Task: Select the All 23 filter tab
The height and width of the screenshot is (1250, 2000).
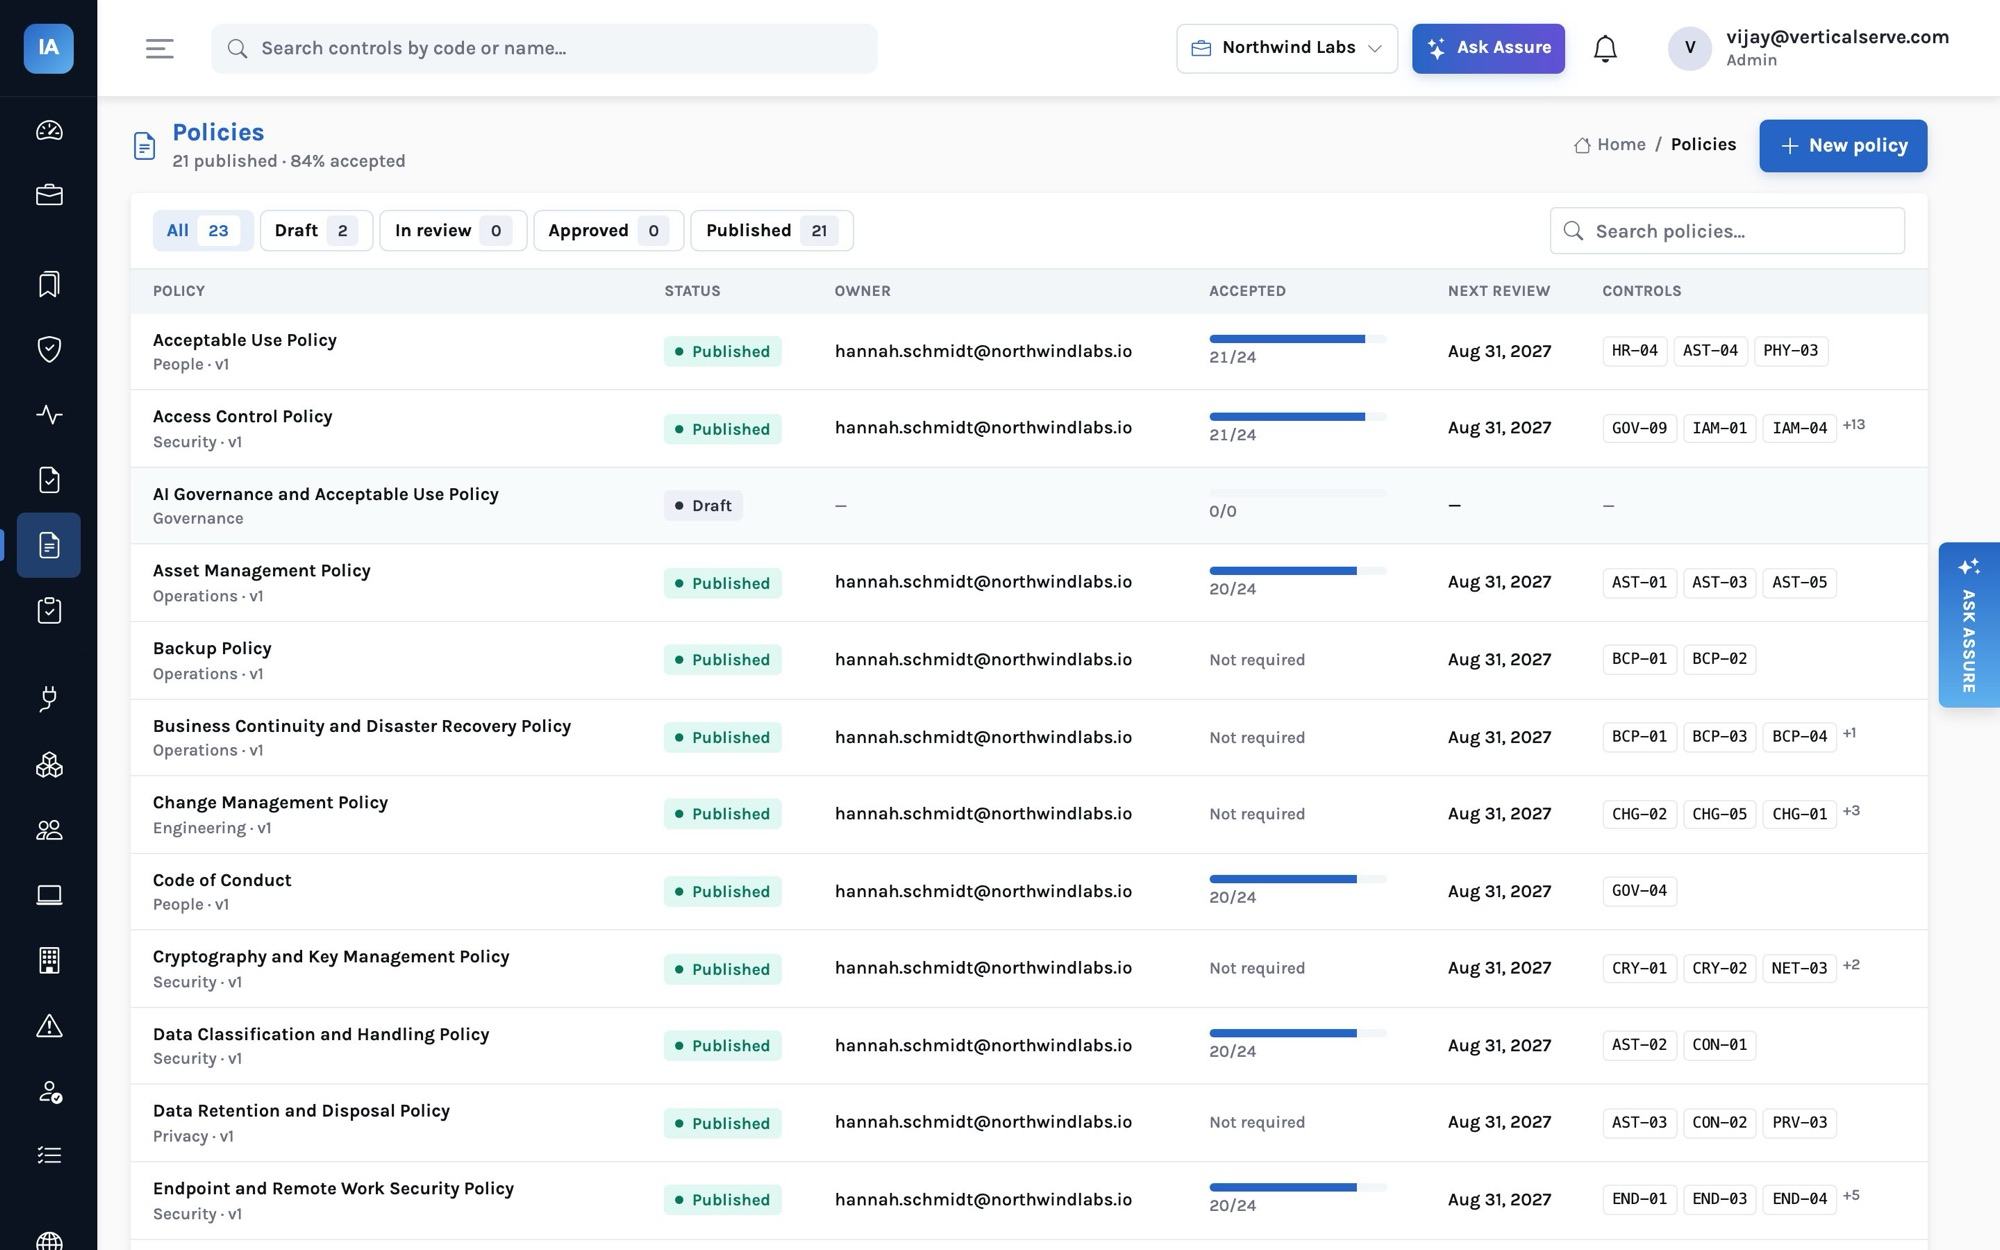Action: pyautogui.click(x=203, y=231)
